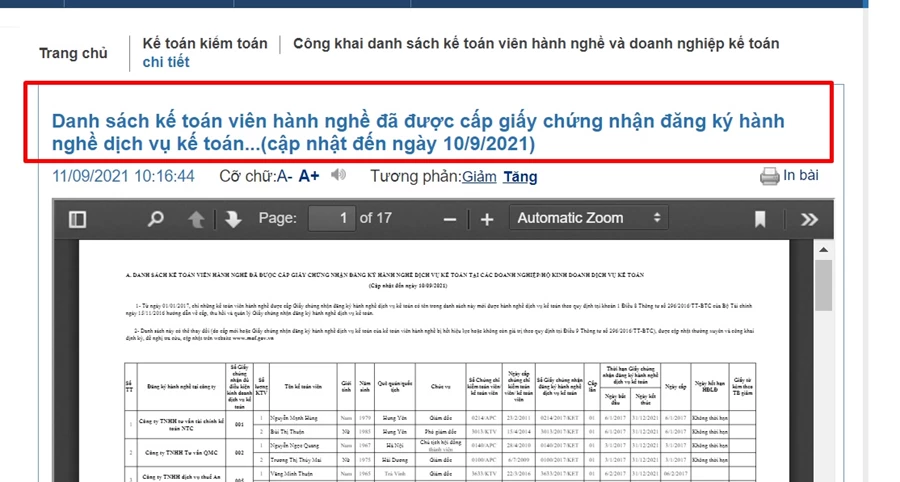Open the PDF find search icon
This screenshot has width=900, height=482.
pyautogui.click(x=155, y=219)
